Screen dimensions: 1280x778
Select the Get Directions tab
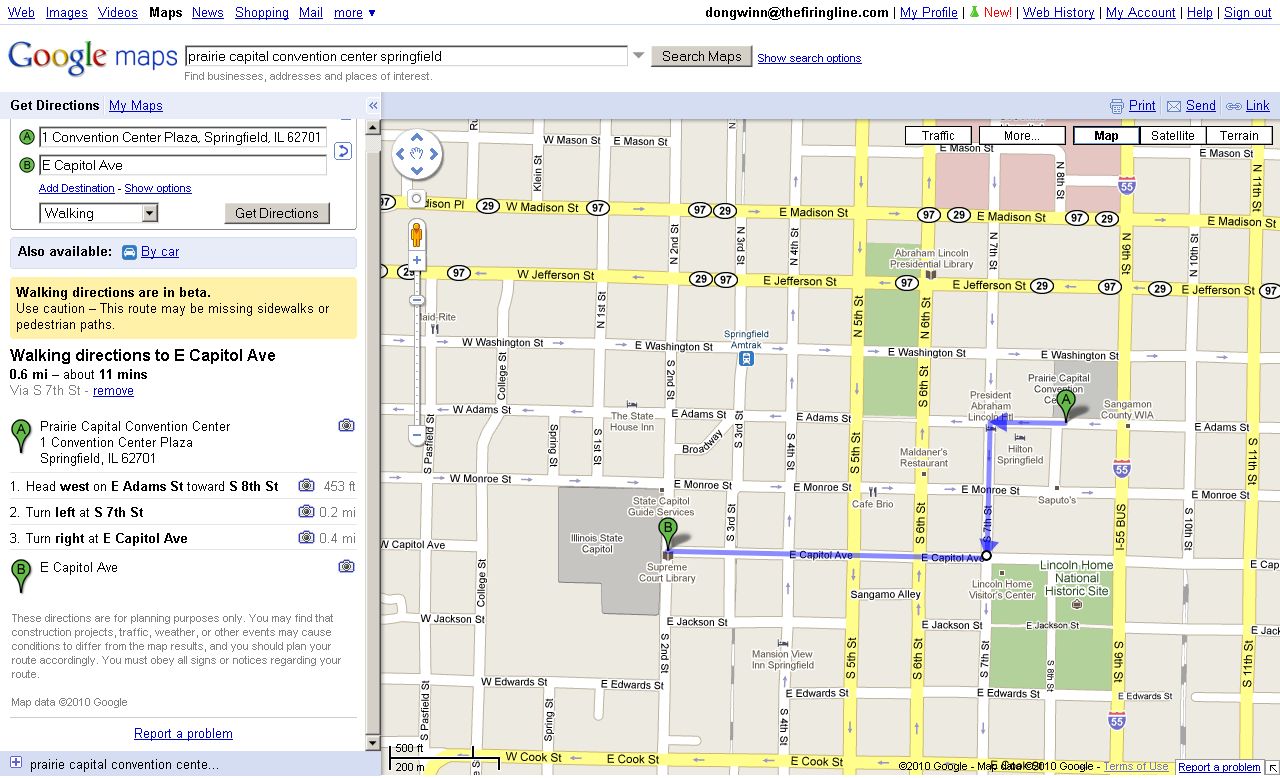pos(55,105)
